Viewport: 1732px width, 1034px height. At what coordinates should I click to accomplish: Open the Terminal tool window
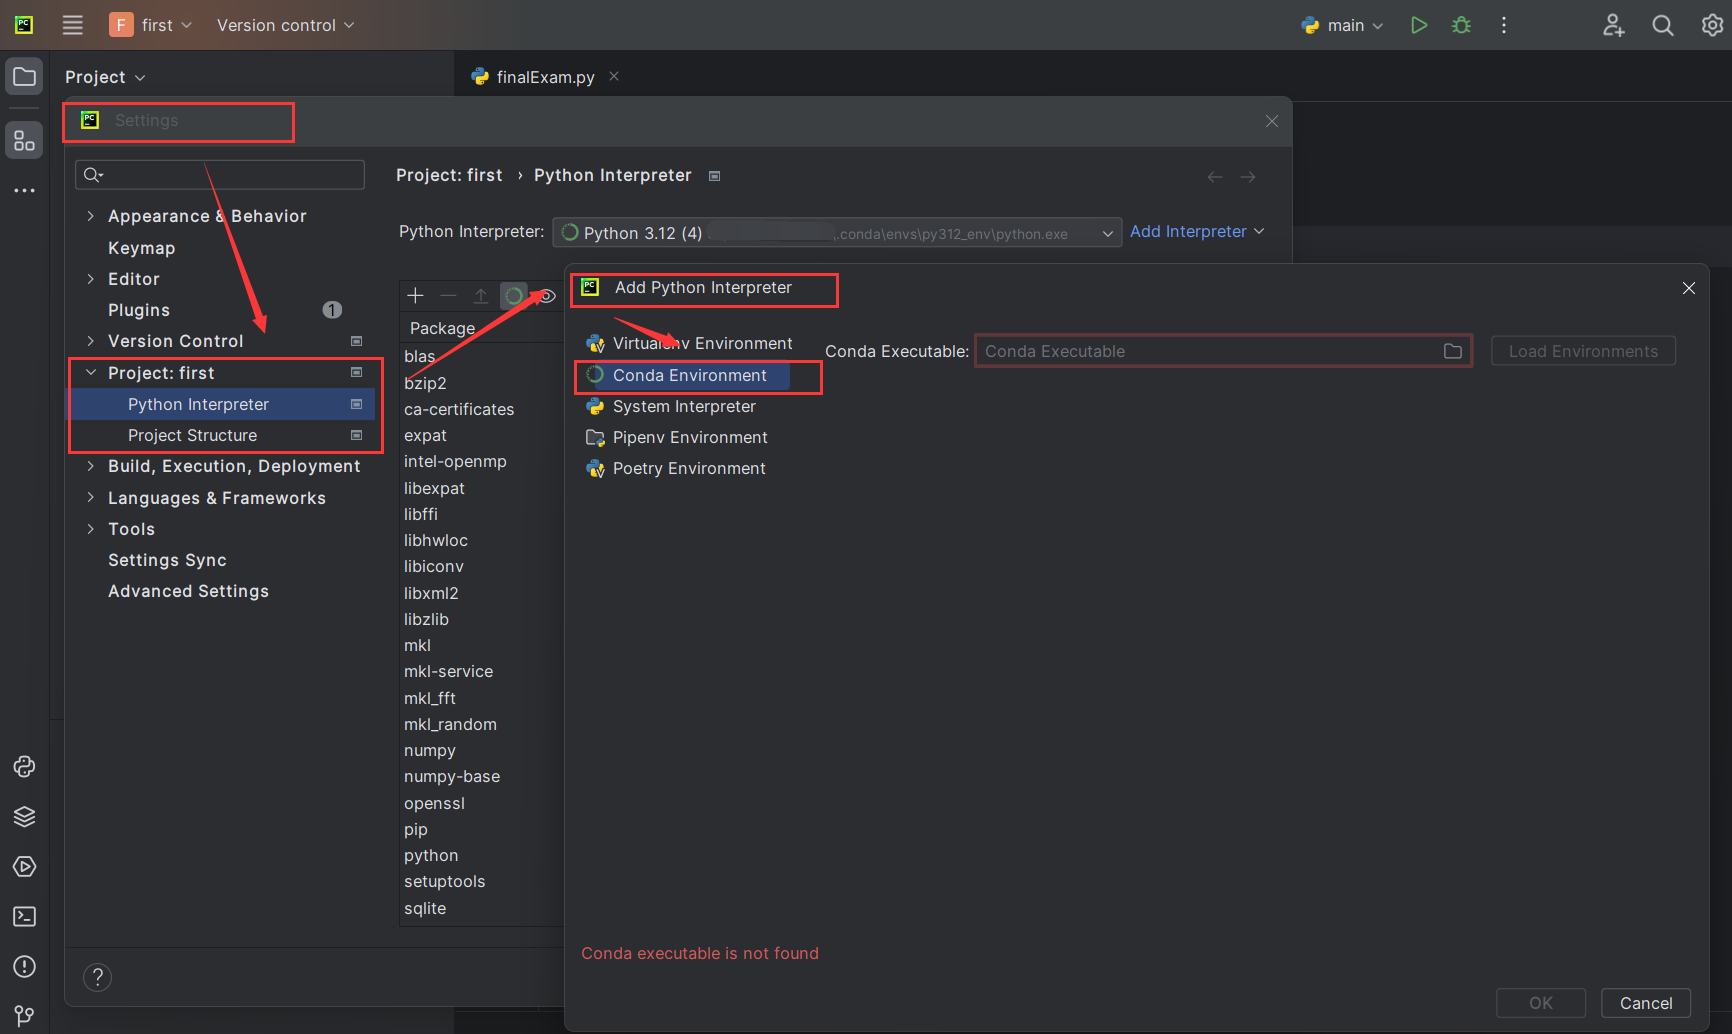pos(24,917)
